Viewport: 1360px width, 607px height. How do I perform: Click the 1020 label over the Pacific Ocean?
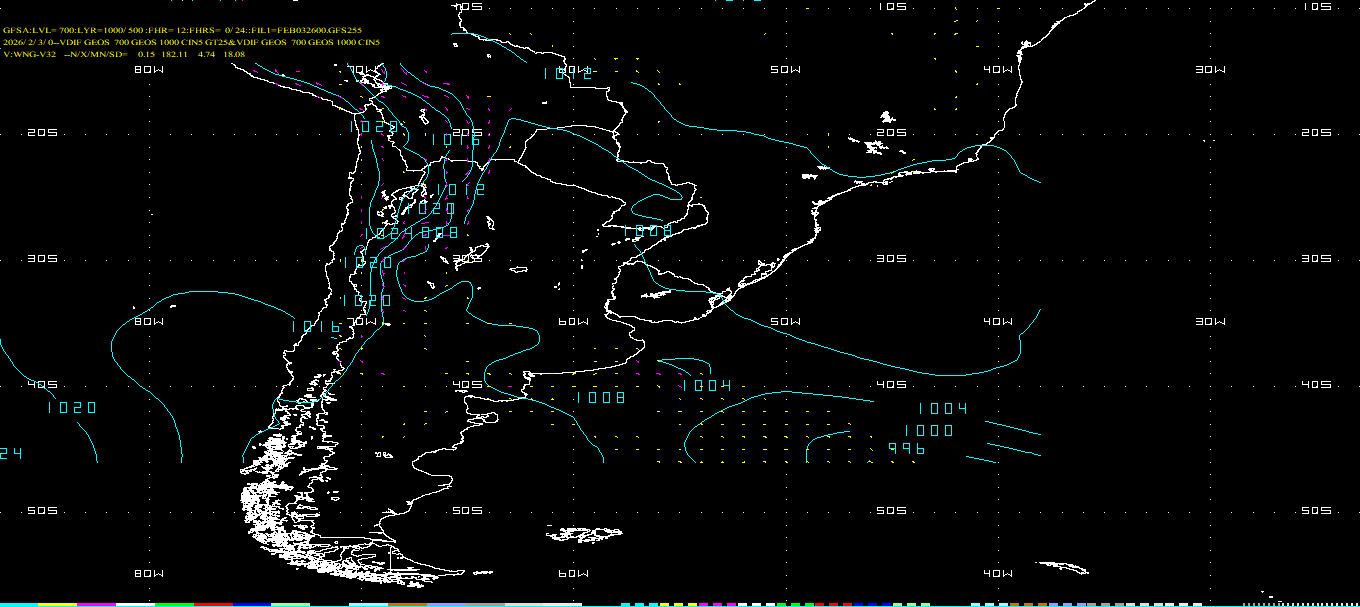[x=72, y=408]
